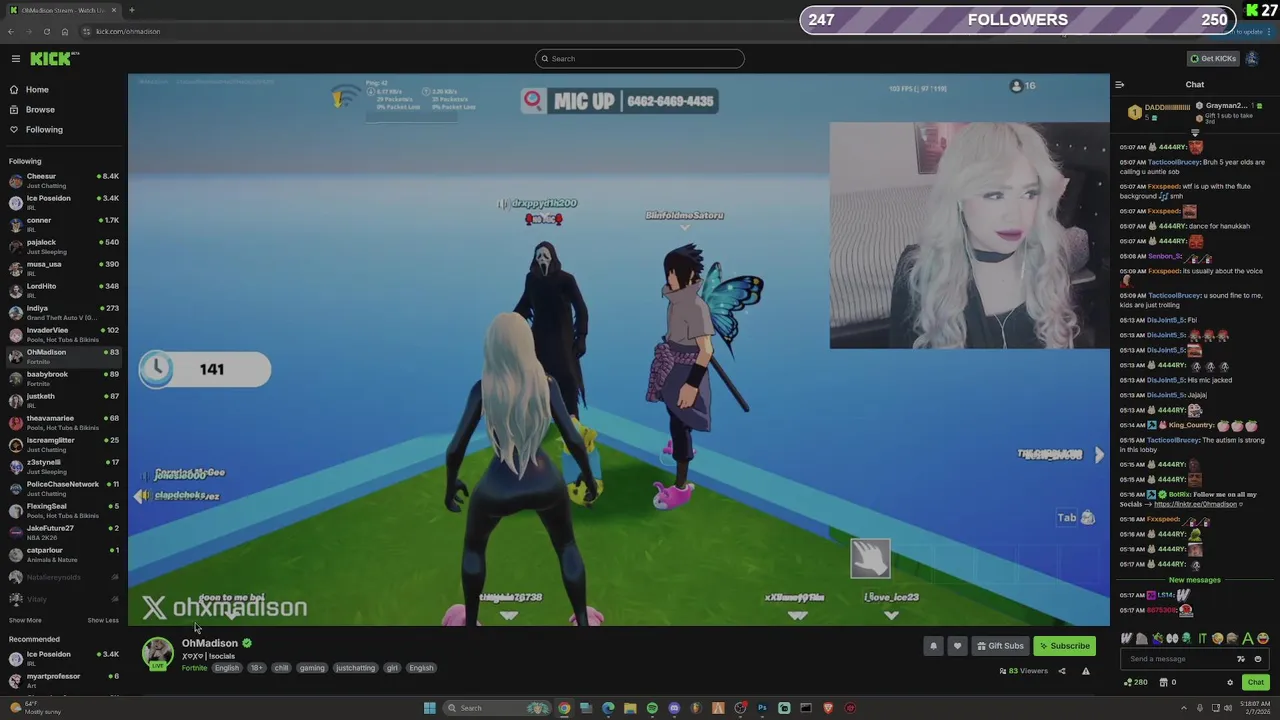The width and height of the screenshot is (1280, 720).
Task: Open InvaderVie channel in sidebar
Action: (x=63, y=335)
